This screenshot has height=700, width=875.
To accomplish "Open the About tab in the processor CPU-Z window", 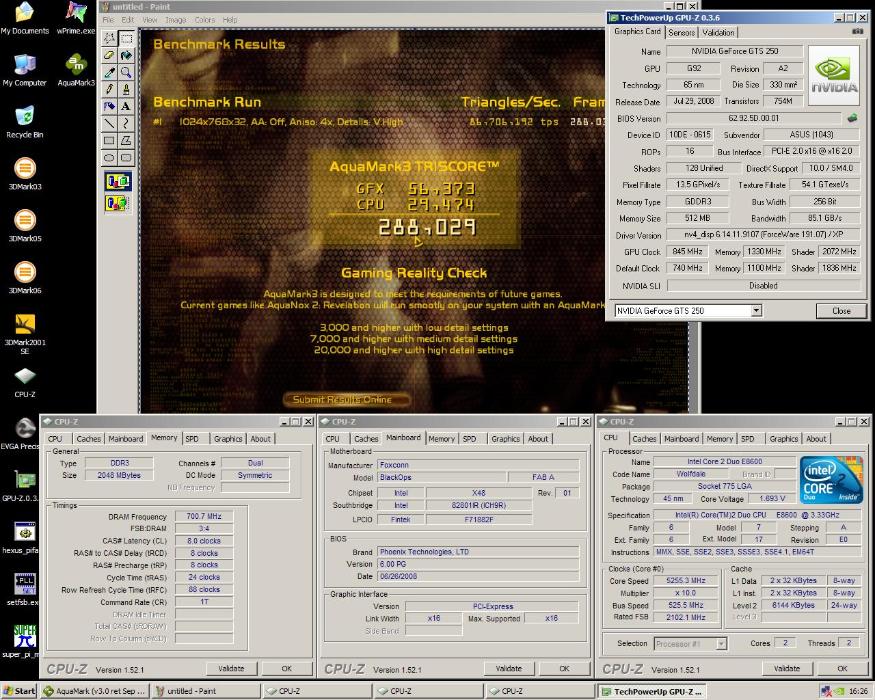I will [x=816, y=439].
